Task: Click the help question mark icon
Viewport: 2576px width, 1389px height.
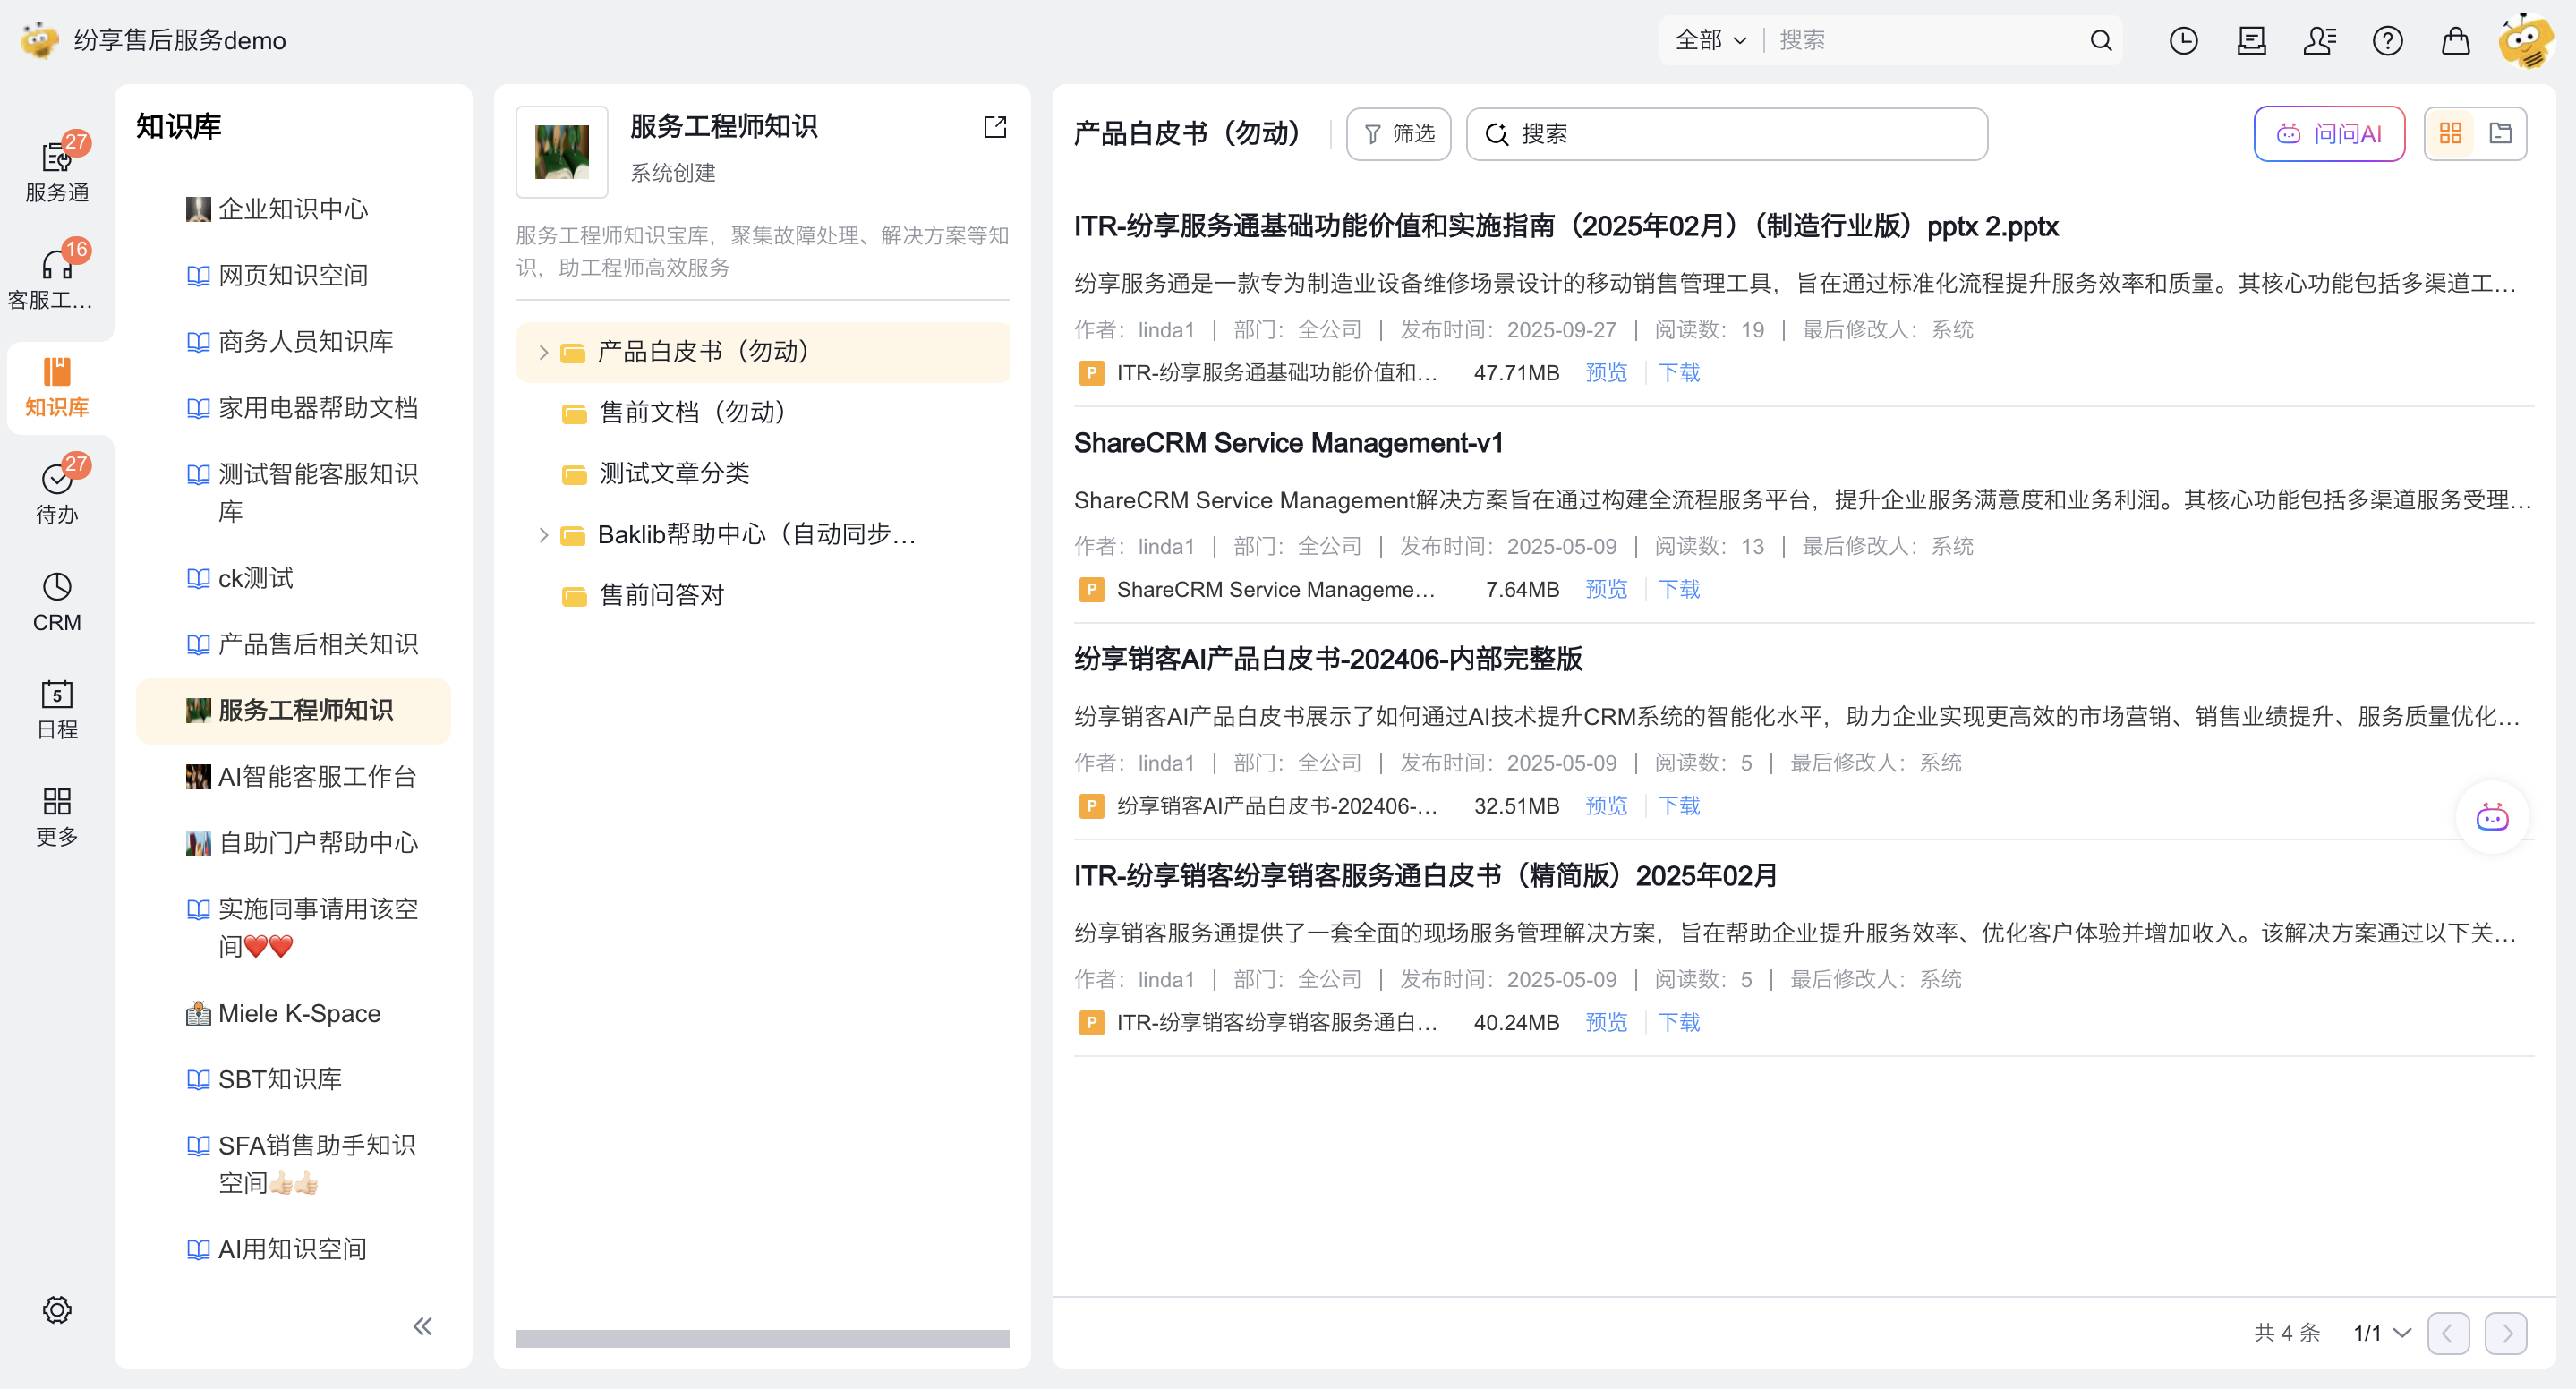Action: [2387, 40]
